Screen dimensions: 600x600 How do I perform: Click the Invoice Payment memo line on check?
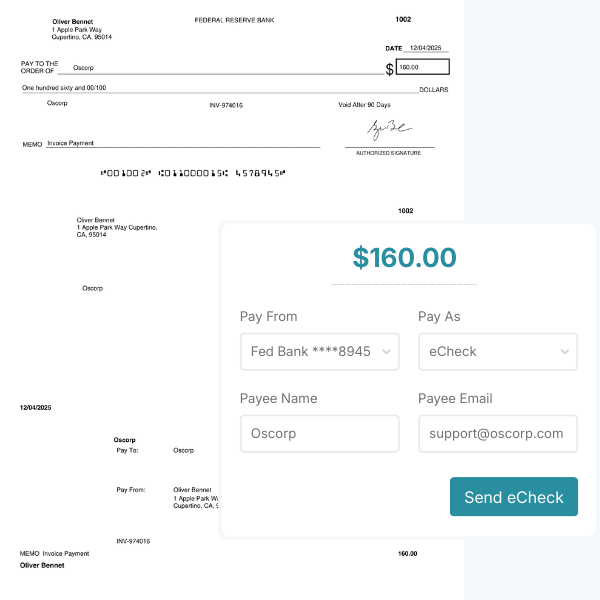click(x=70, y=143)
